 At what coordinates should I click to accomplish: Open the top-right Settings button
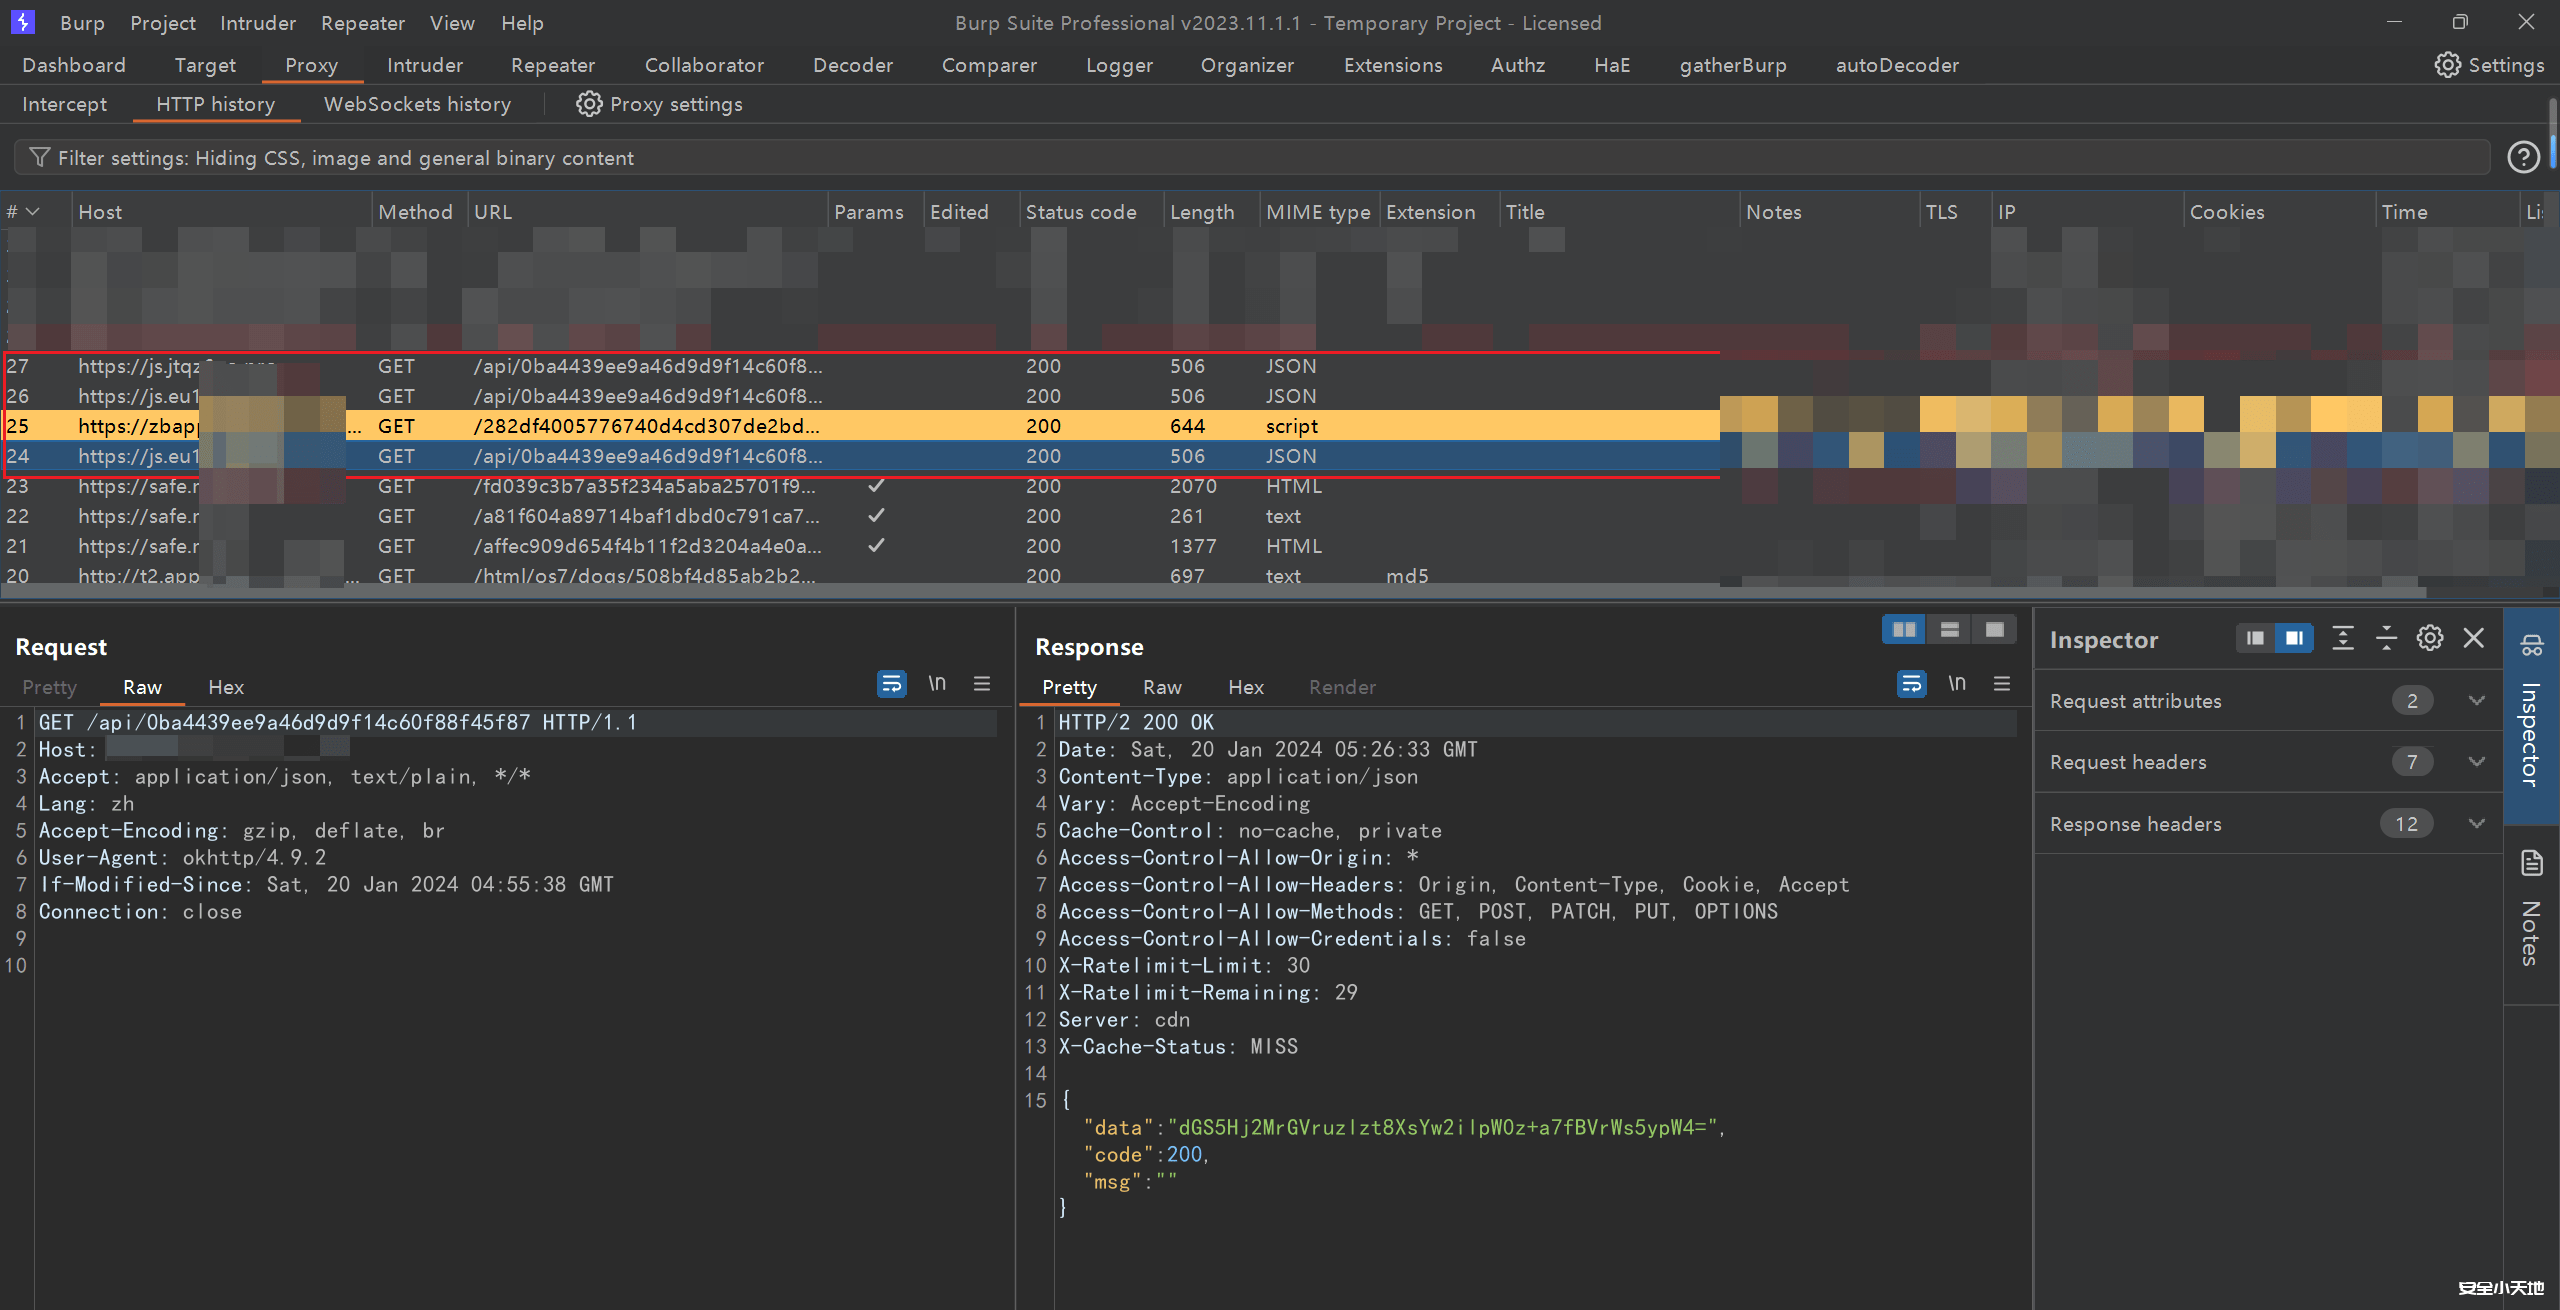tap(2490, 65)
